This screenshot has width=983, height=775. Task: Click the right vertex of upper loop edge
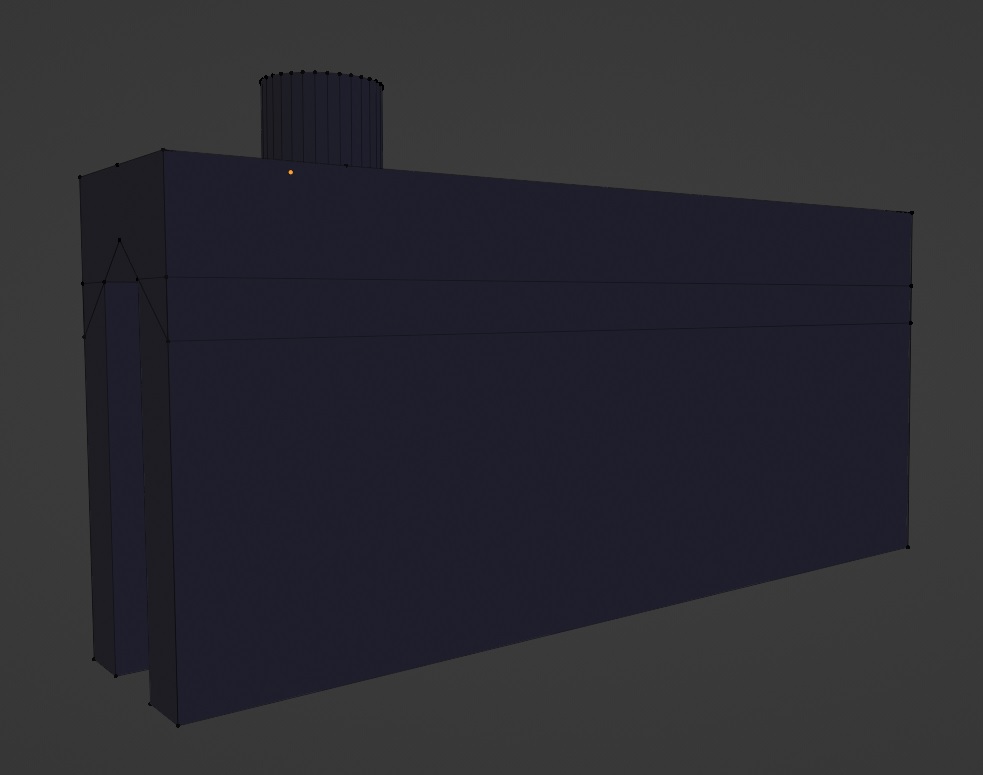pos(912,286)
